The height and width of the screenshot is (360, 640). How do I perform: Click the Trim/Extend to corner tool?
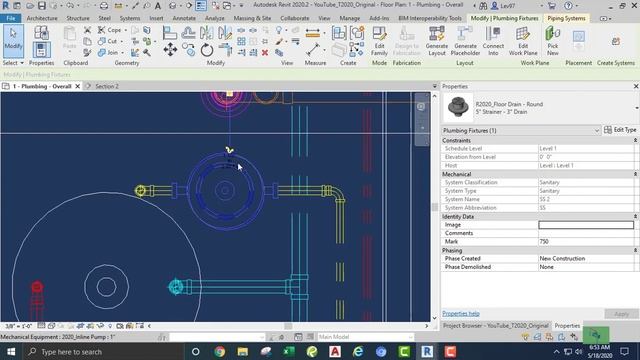click(225, 50)
